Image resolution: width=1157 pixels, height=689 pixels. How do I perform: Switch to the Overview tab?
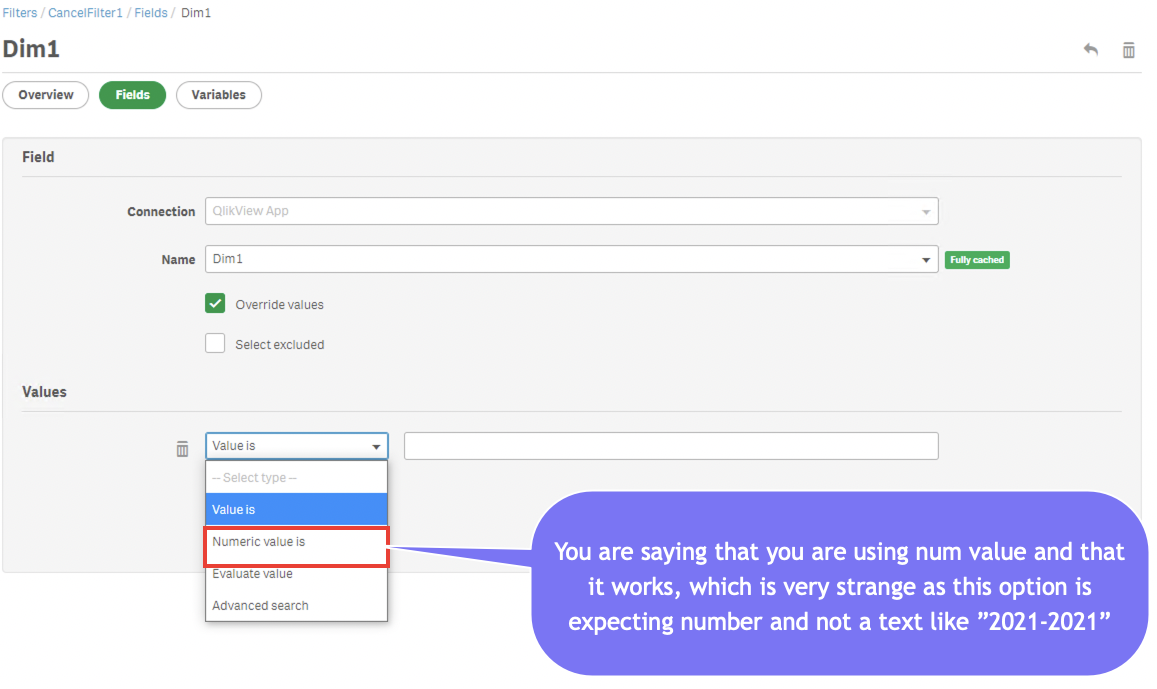pyautogui.click(x=46, y=94)
